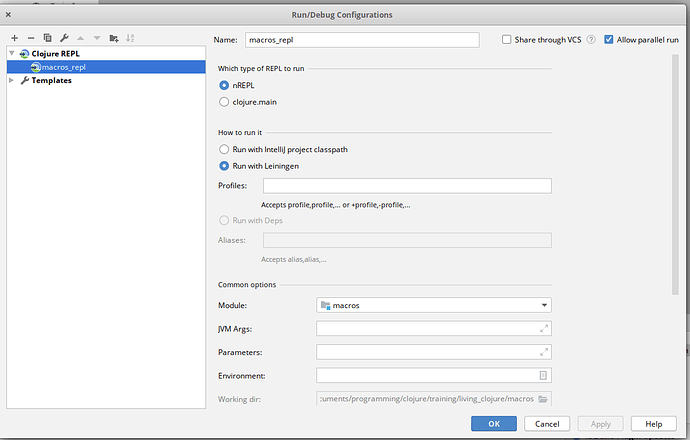Click the 'Which type of REPL to run' heading
This screenshot has width=690, height=440.
click(x=261, y=69)
